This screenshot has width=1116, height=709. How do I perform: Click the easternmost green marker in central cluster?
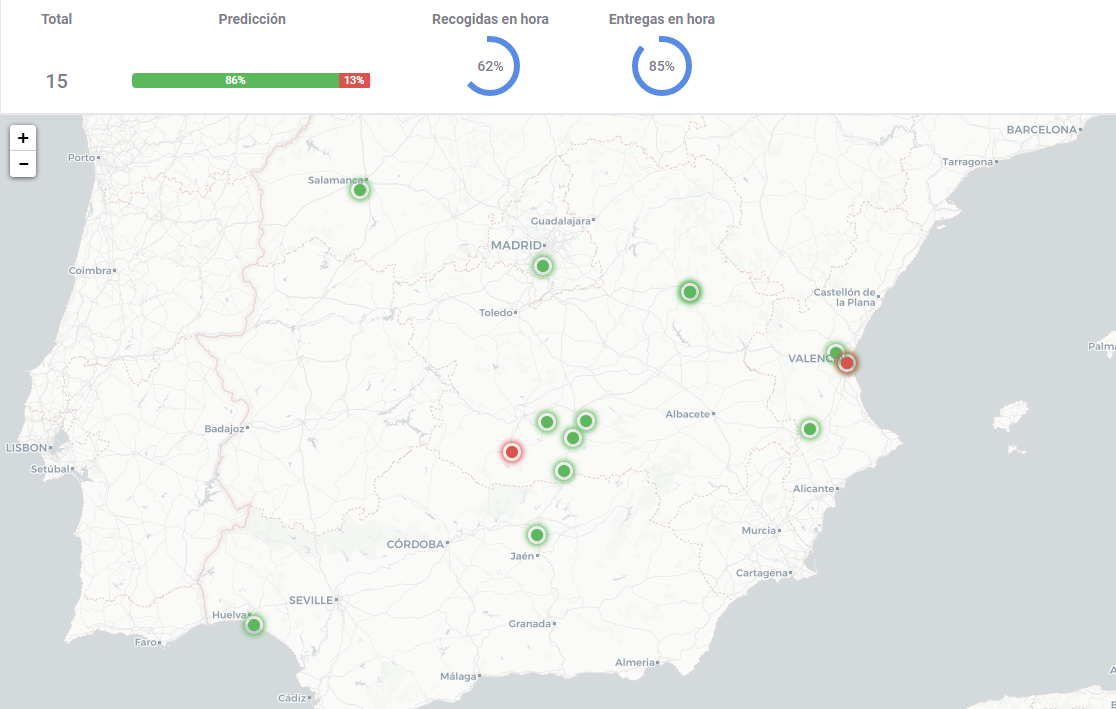tap(586, 421)
